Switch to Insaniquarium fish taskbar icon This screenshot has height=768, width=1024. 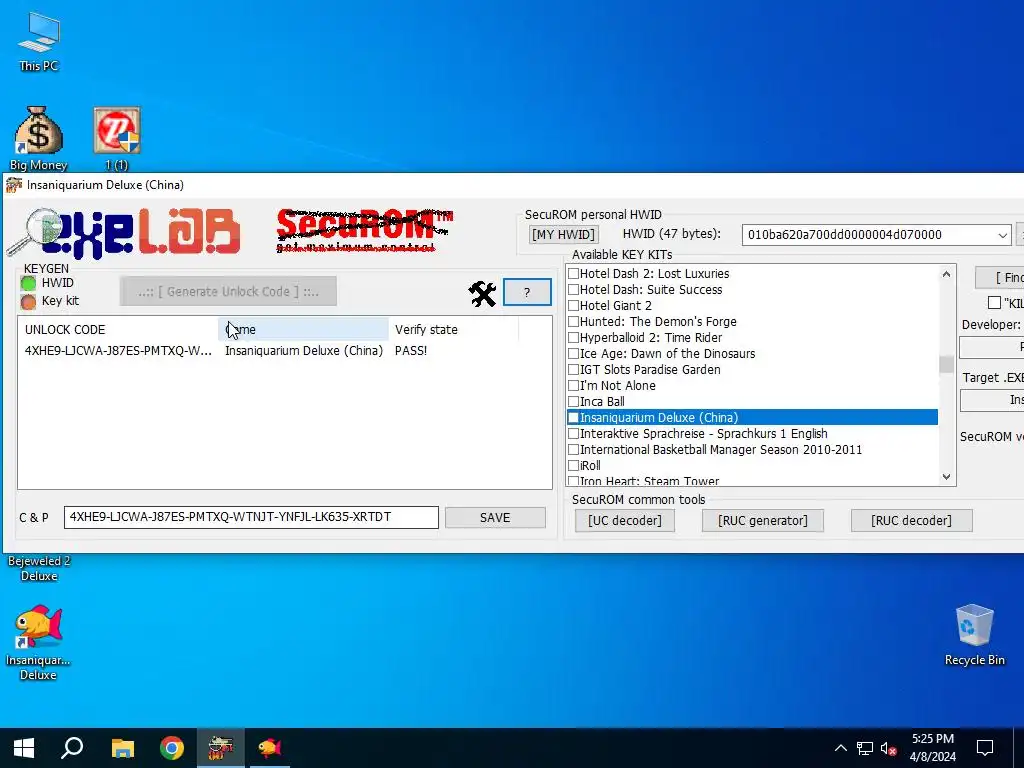click(x=270, y=748)
